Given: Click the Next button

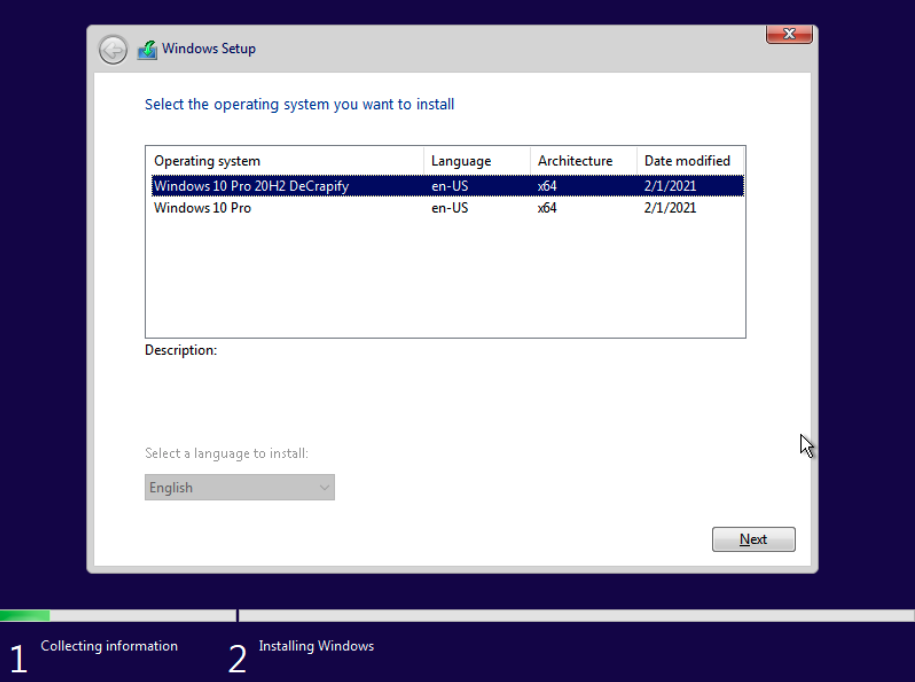Looking at the screenshot, I should point(753,539).
